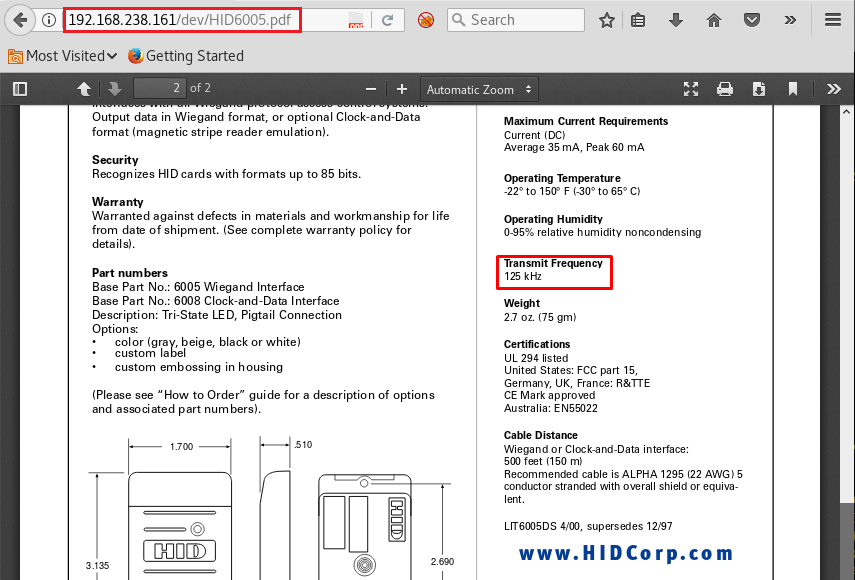The image size is (855, 580).
Task: Open PDF viewer tools double-chevron menu
Action: (834, 89)
